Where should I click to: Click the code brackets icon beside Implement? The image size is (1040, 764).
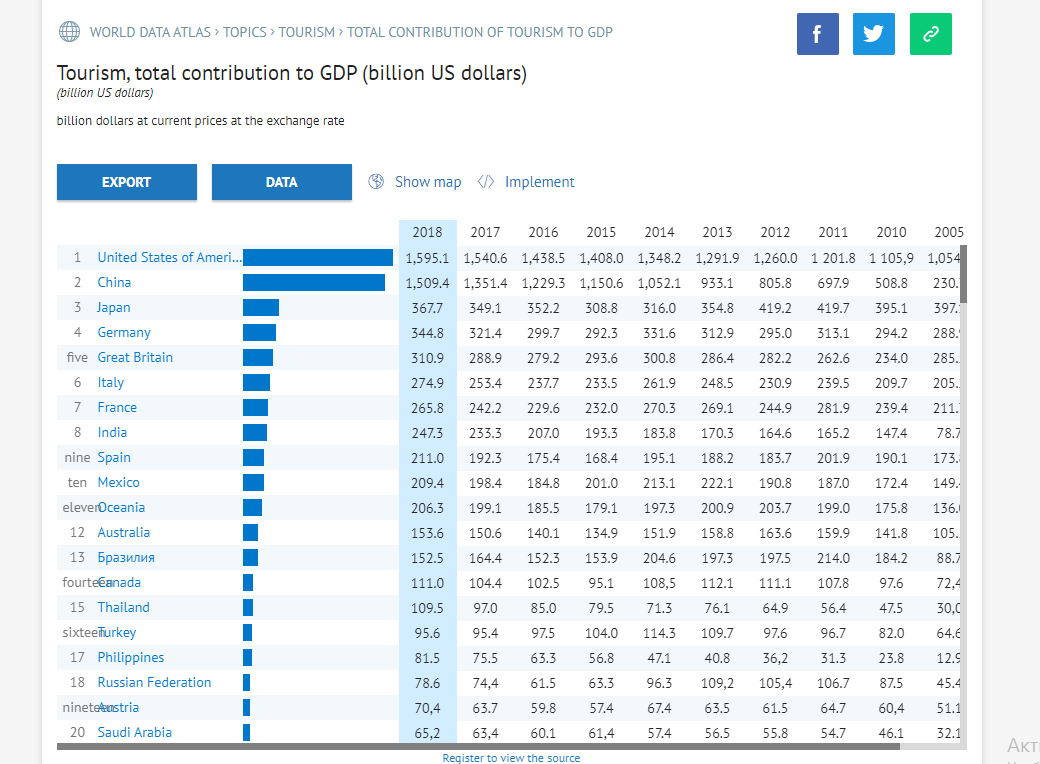click(x=486, y=182)
